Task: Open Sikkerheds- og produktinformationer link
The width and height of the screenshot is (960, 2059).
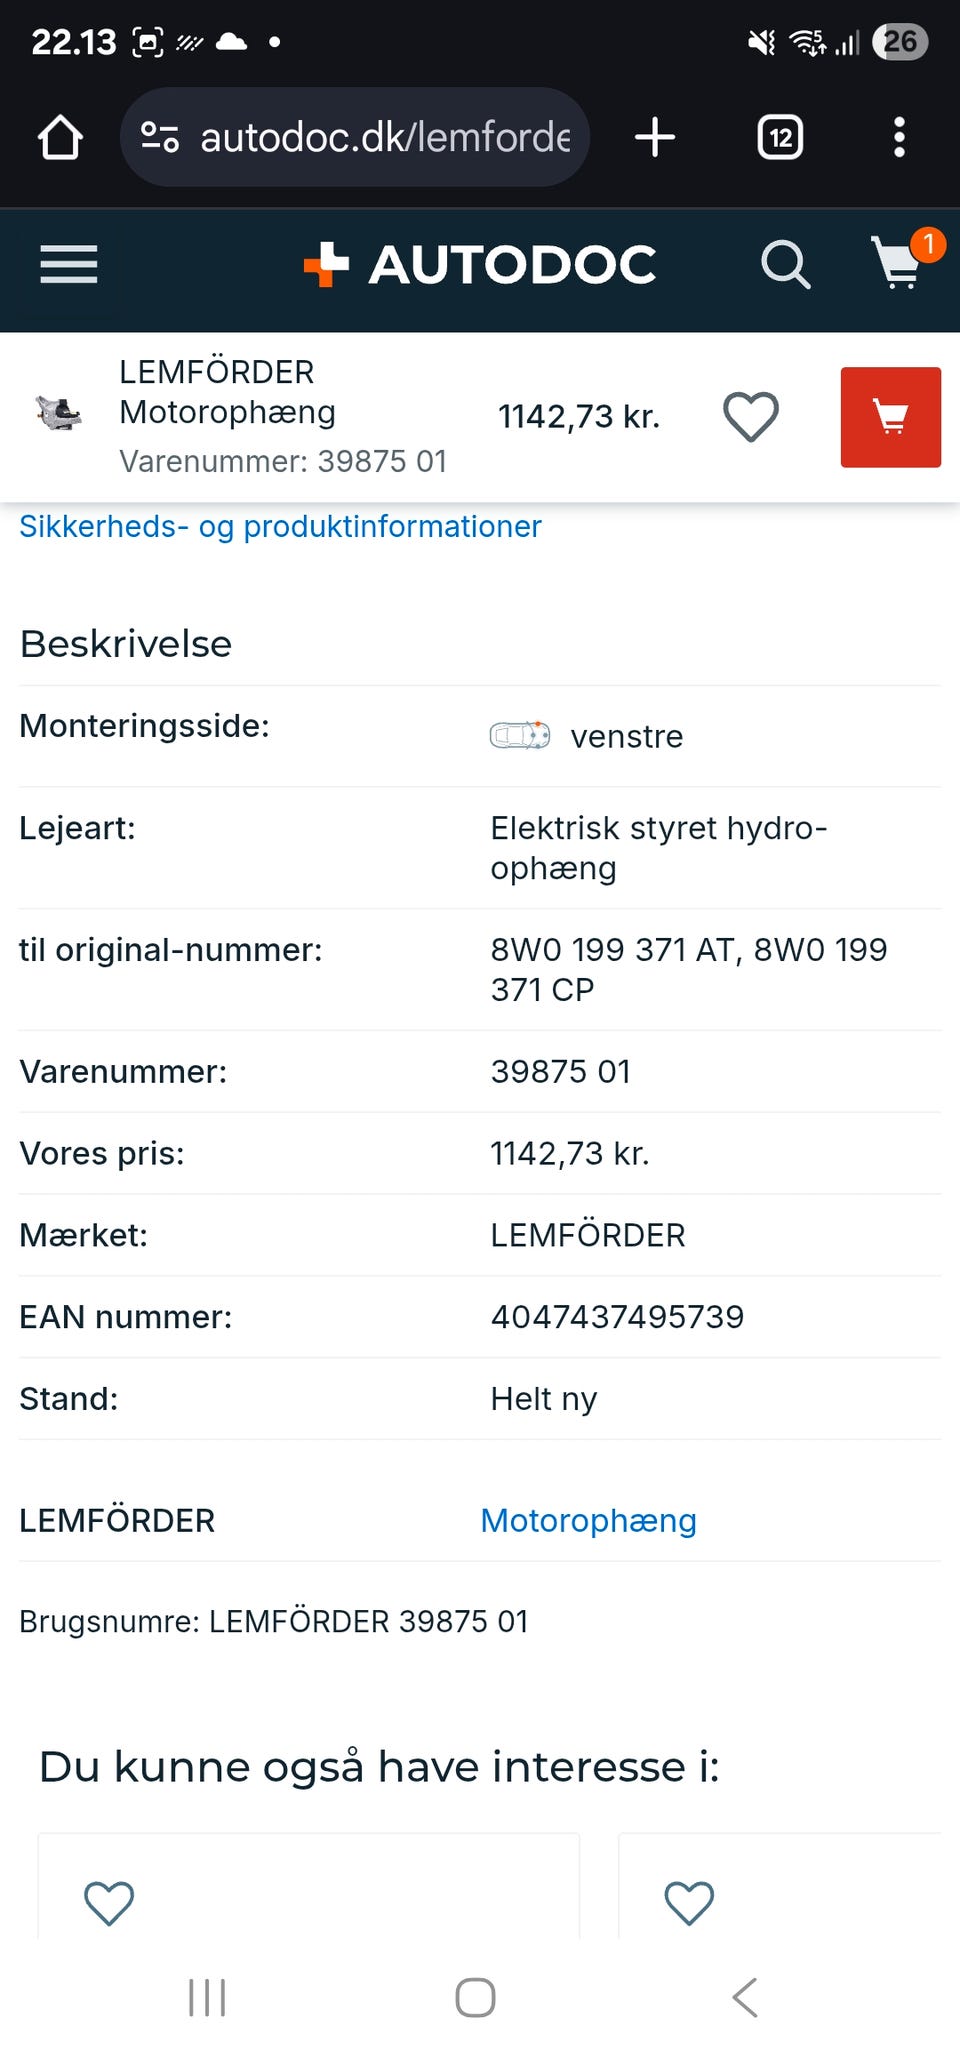Action: (280, 526)
